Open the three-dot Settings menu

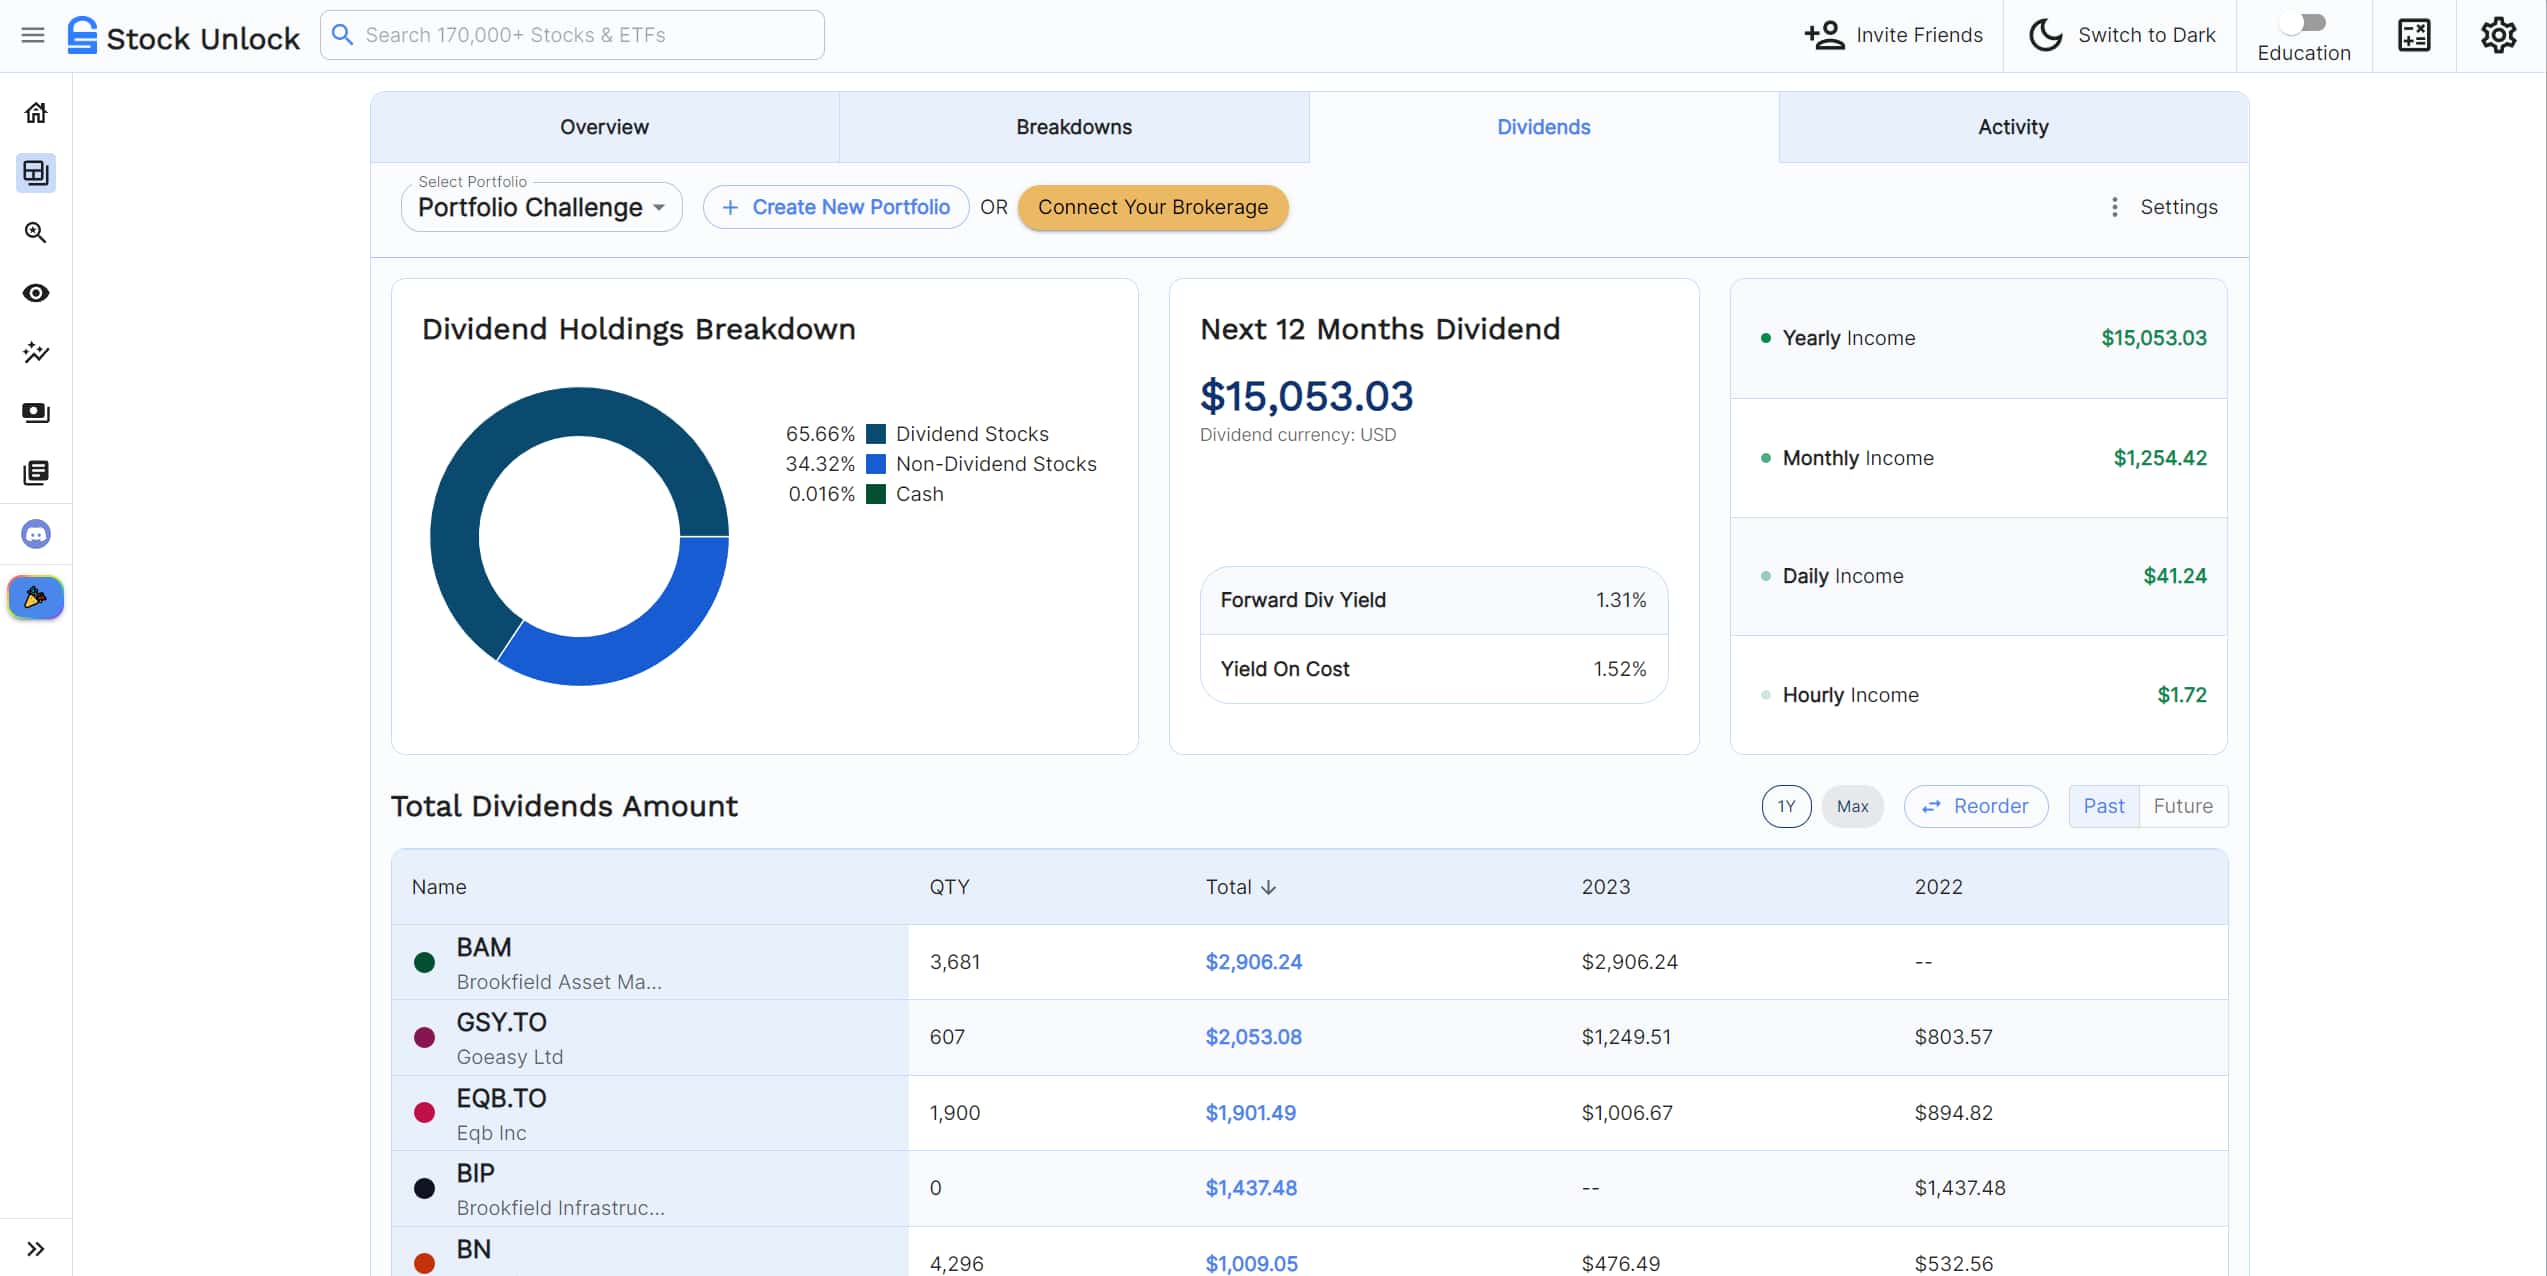click(x=2114, y=207)
